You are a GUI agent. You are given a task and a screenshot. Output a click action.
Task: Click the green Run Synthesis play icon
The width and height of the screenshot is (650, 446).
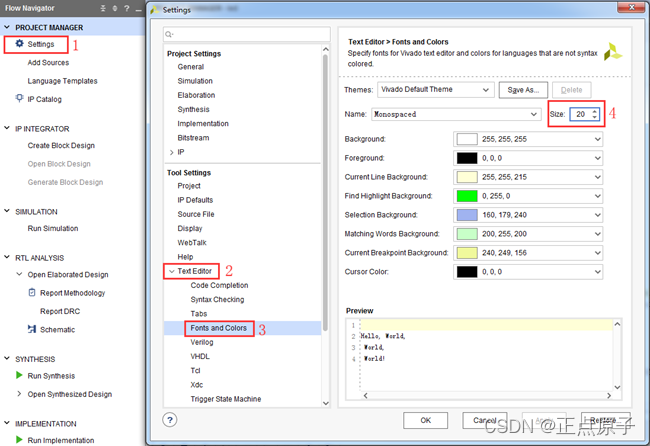click(x=19, y=375)
